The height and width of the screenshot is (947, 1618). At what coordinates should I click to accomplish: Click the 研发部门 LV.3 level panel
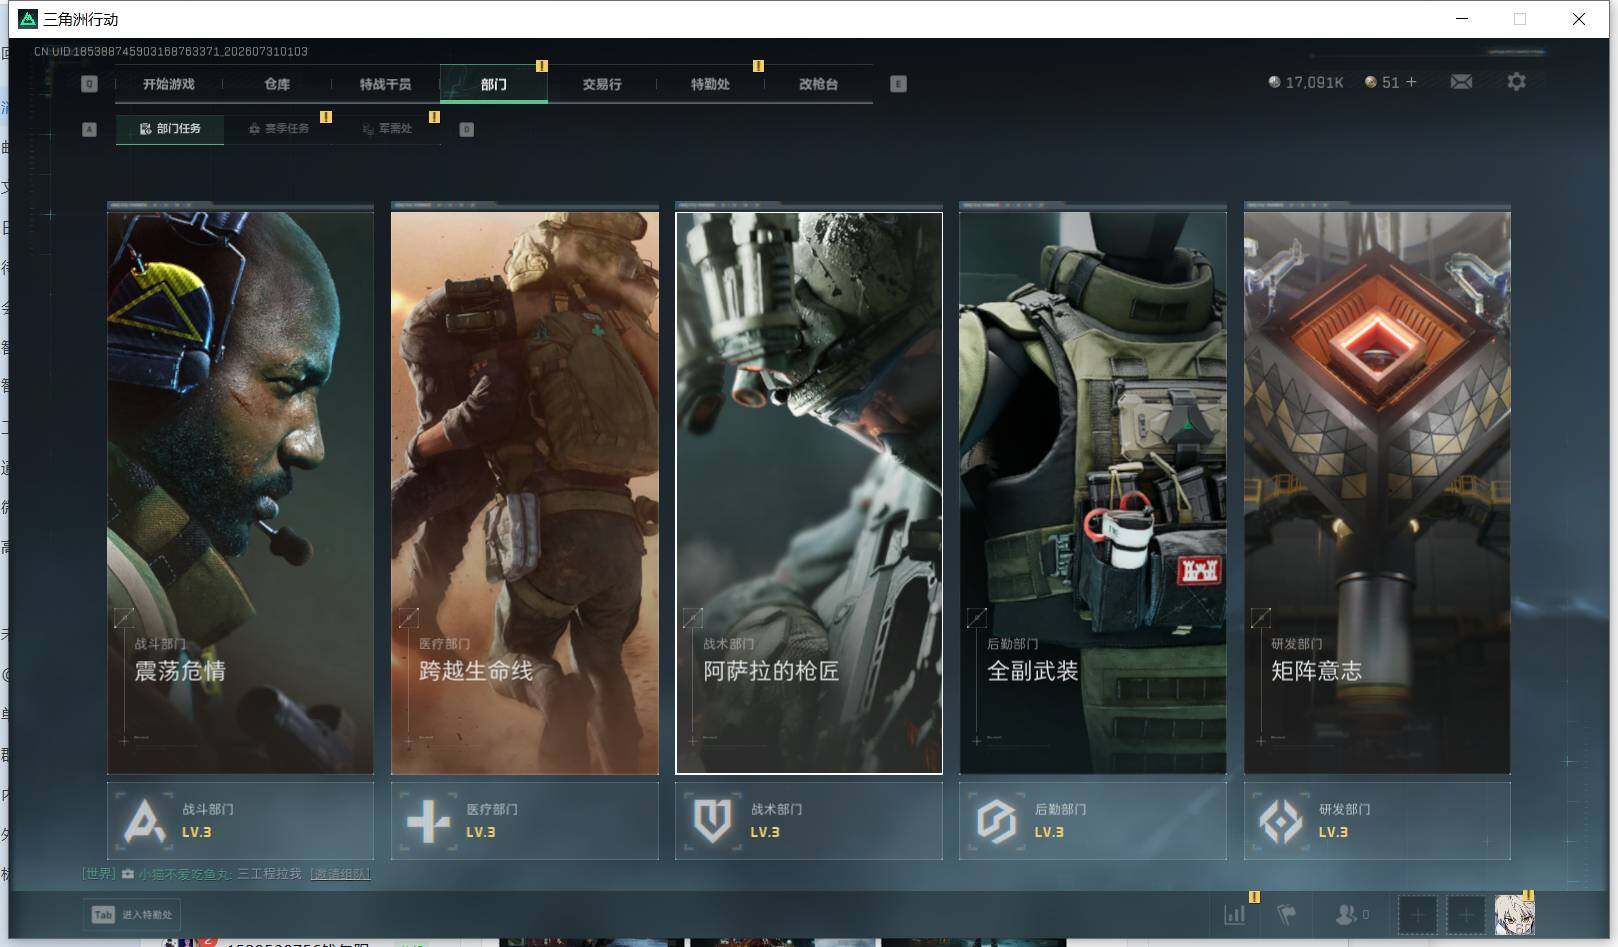(1377, 821)
